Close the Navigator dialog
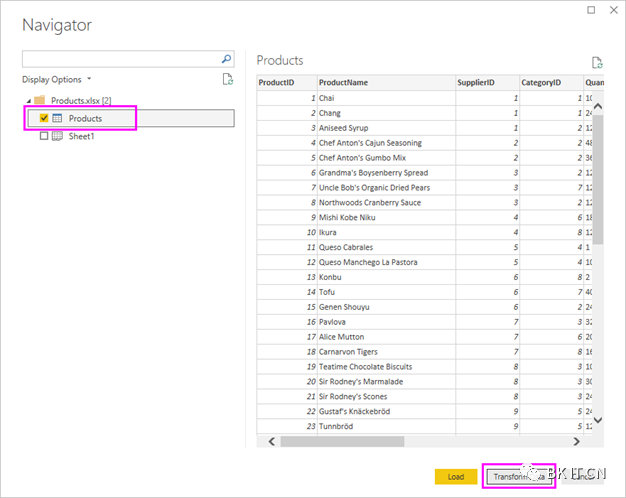This screenshot has width=626, height=498. 614,10
